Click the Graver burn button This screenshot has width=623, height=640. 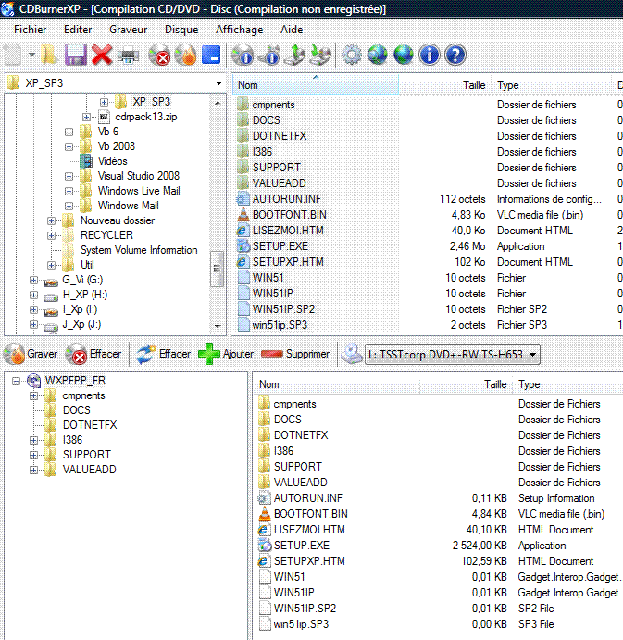pyautogui.click(x=31, y=354)
